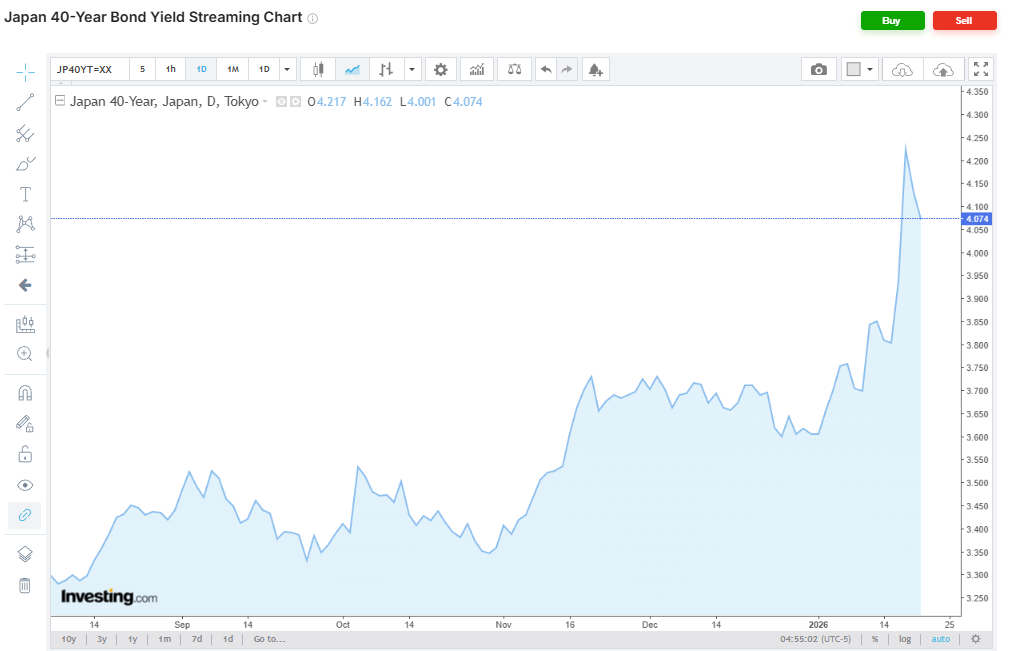Select the text annotation tool
Image resolution: width=1010 pixels, height=651 pixels.
point(25,193)
